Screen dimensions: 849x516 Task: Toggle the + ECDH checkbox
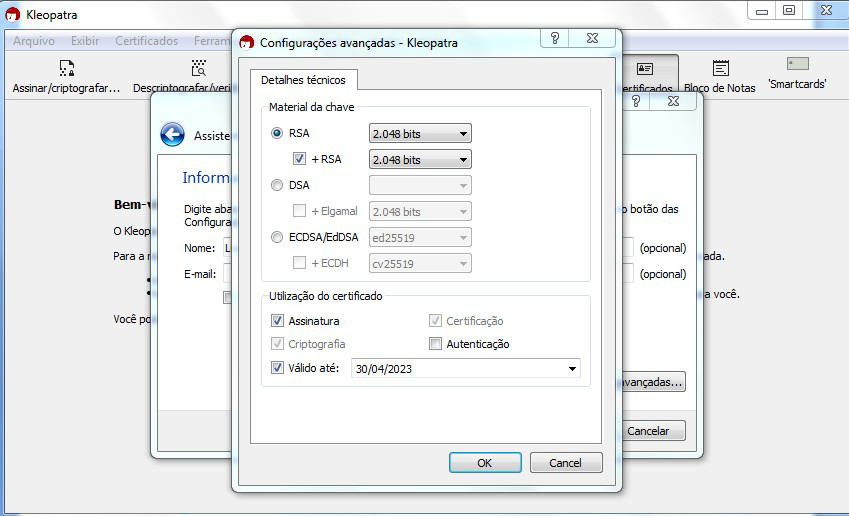(299, 263)
